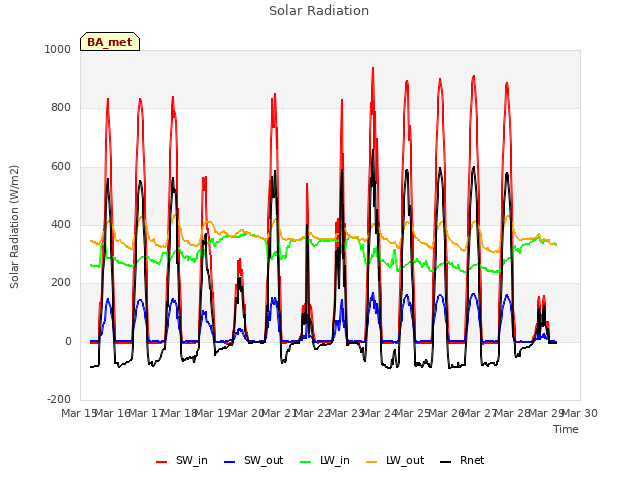Click the LW_in green legend swatch

(x=306, y=462)
